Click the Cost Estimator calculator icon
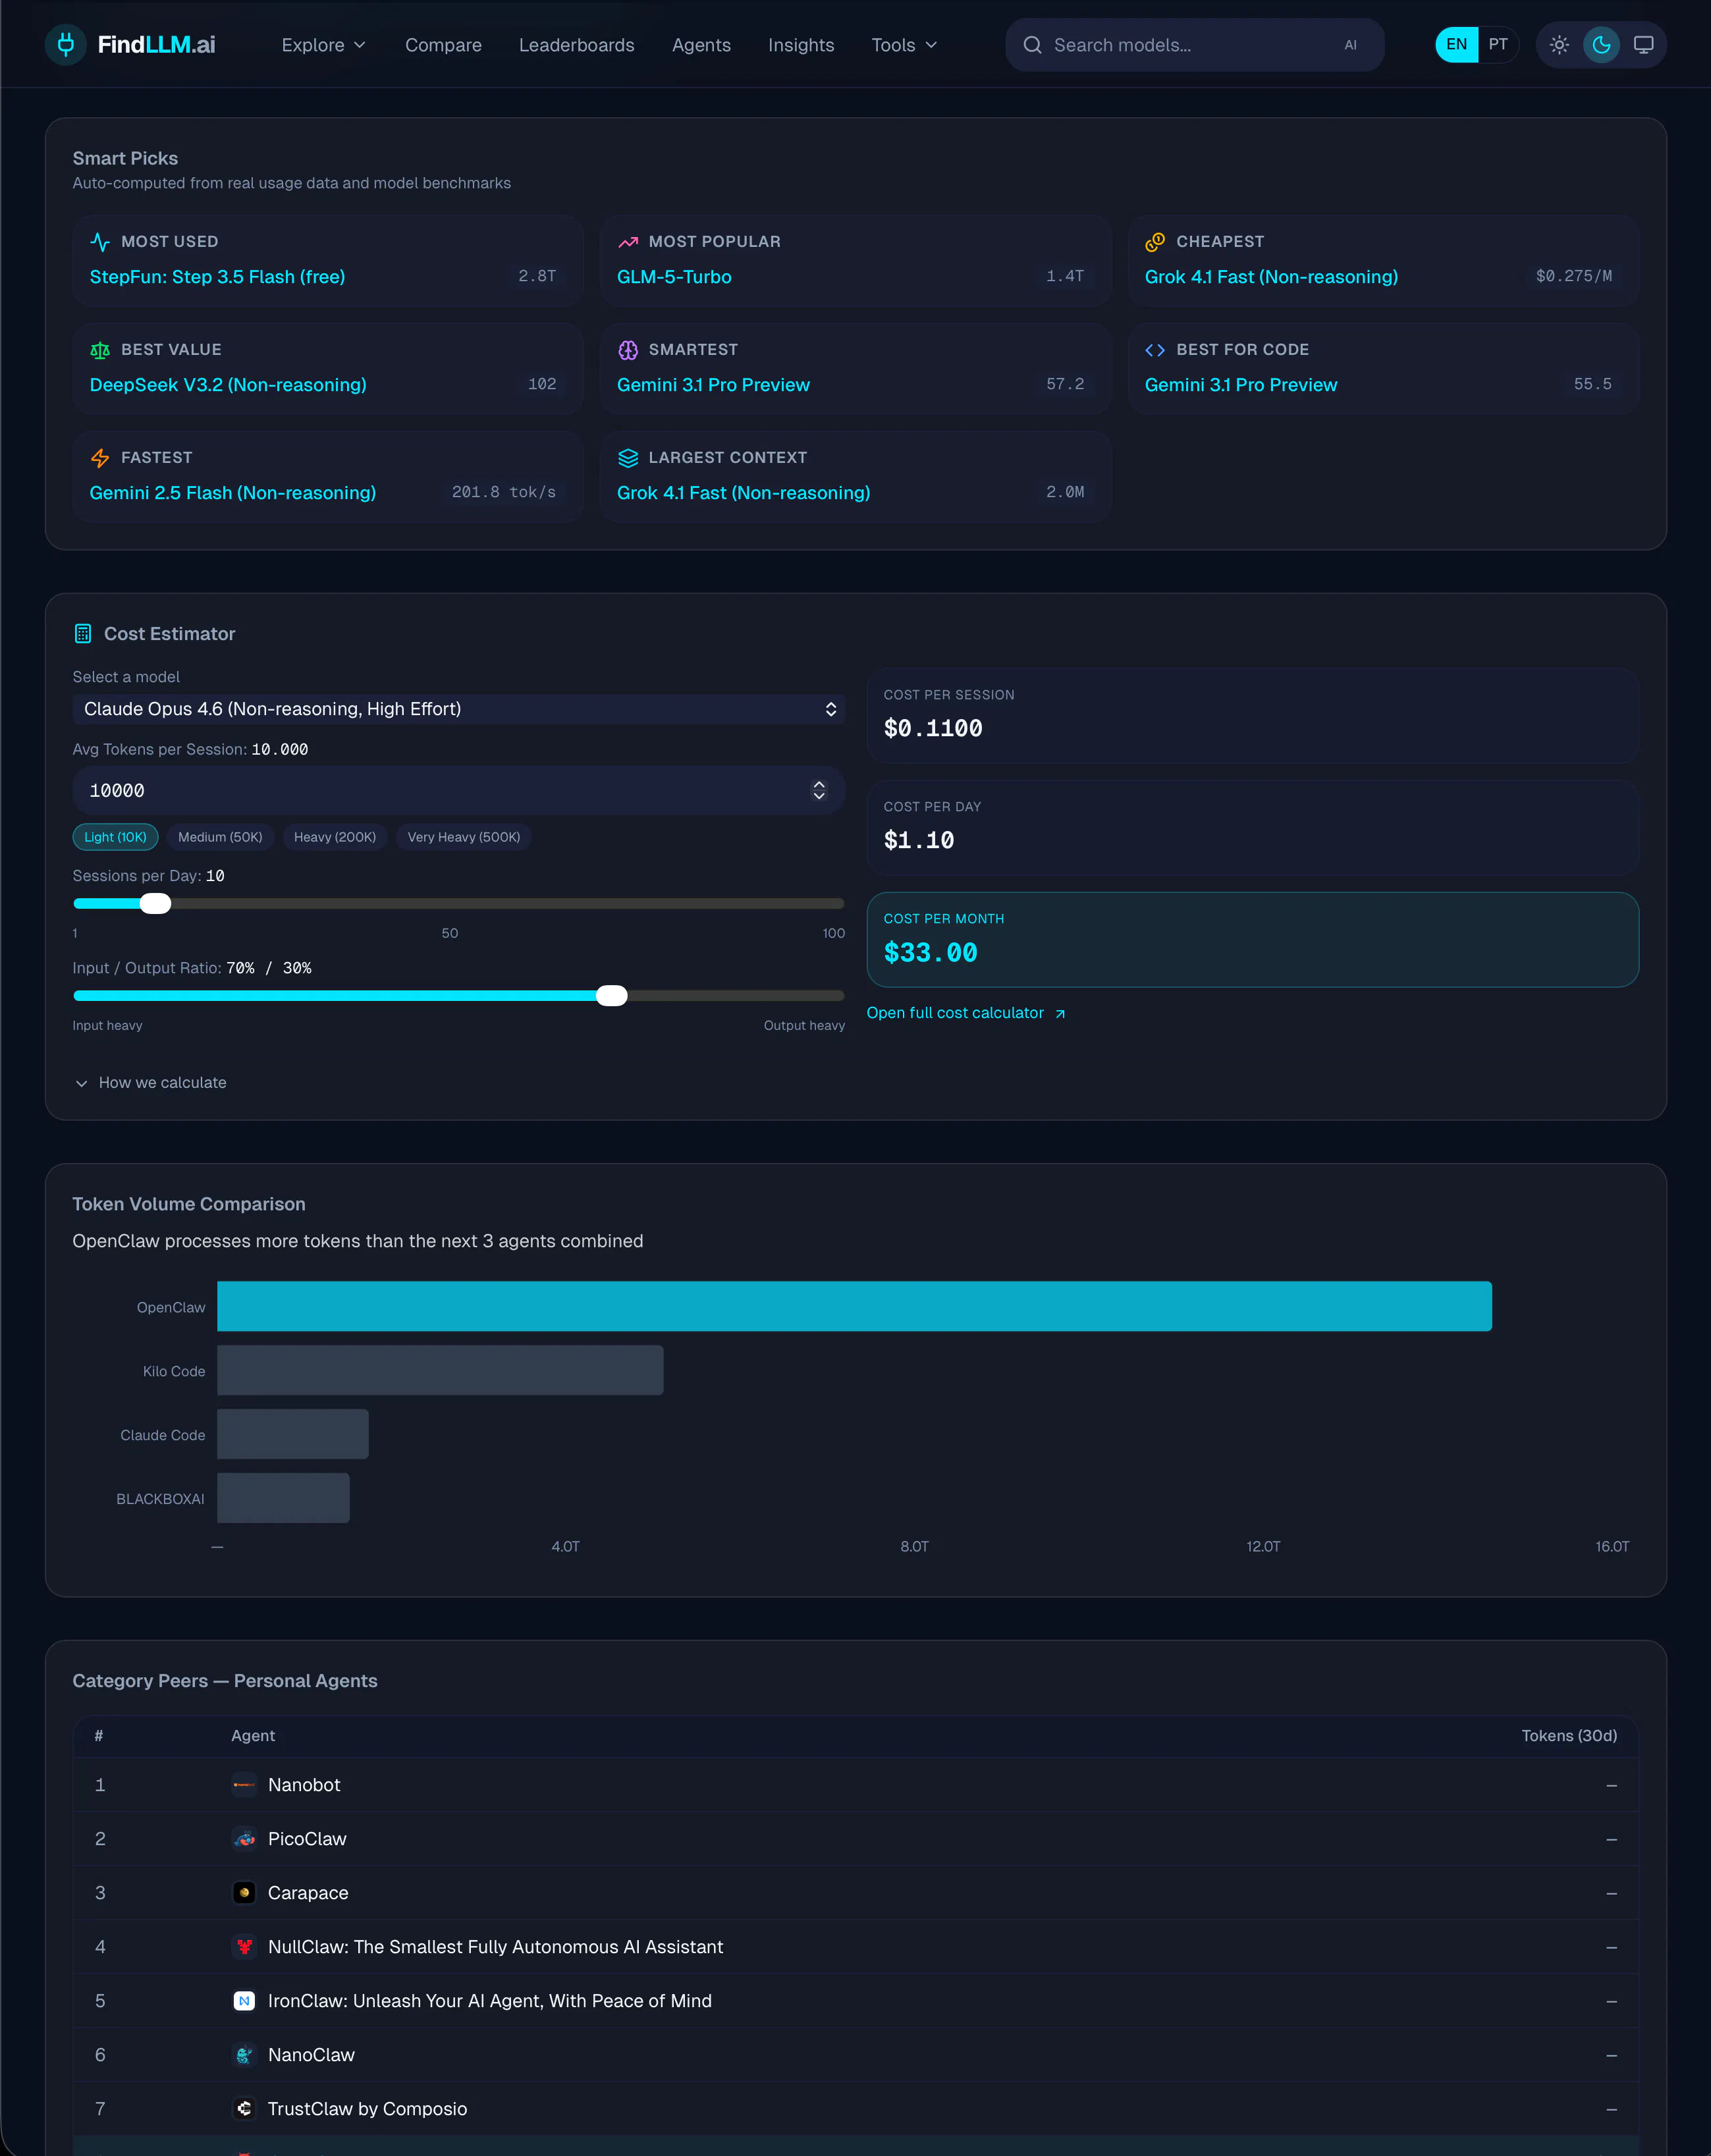Image resolution: width=1711 pixels, height=2156 pixels. point(83,634)
